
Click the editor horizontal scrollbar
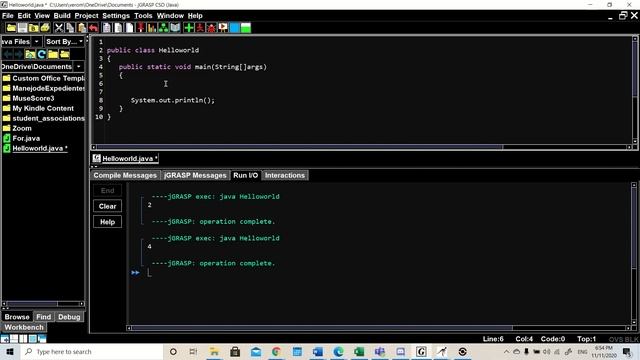point(361,147)
